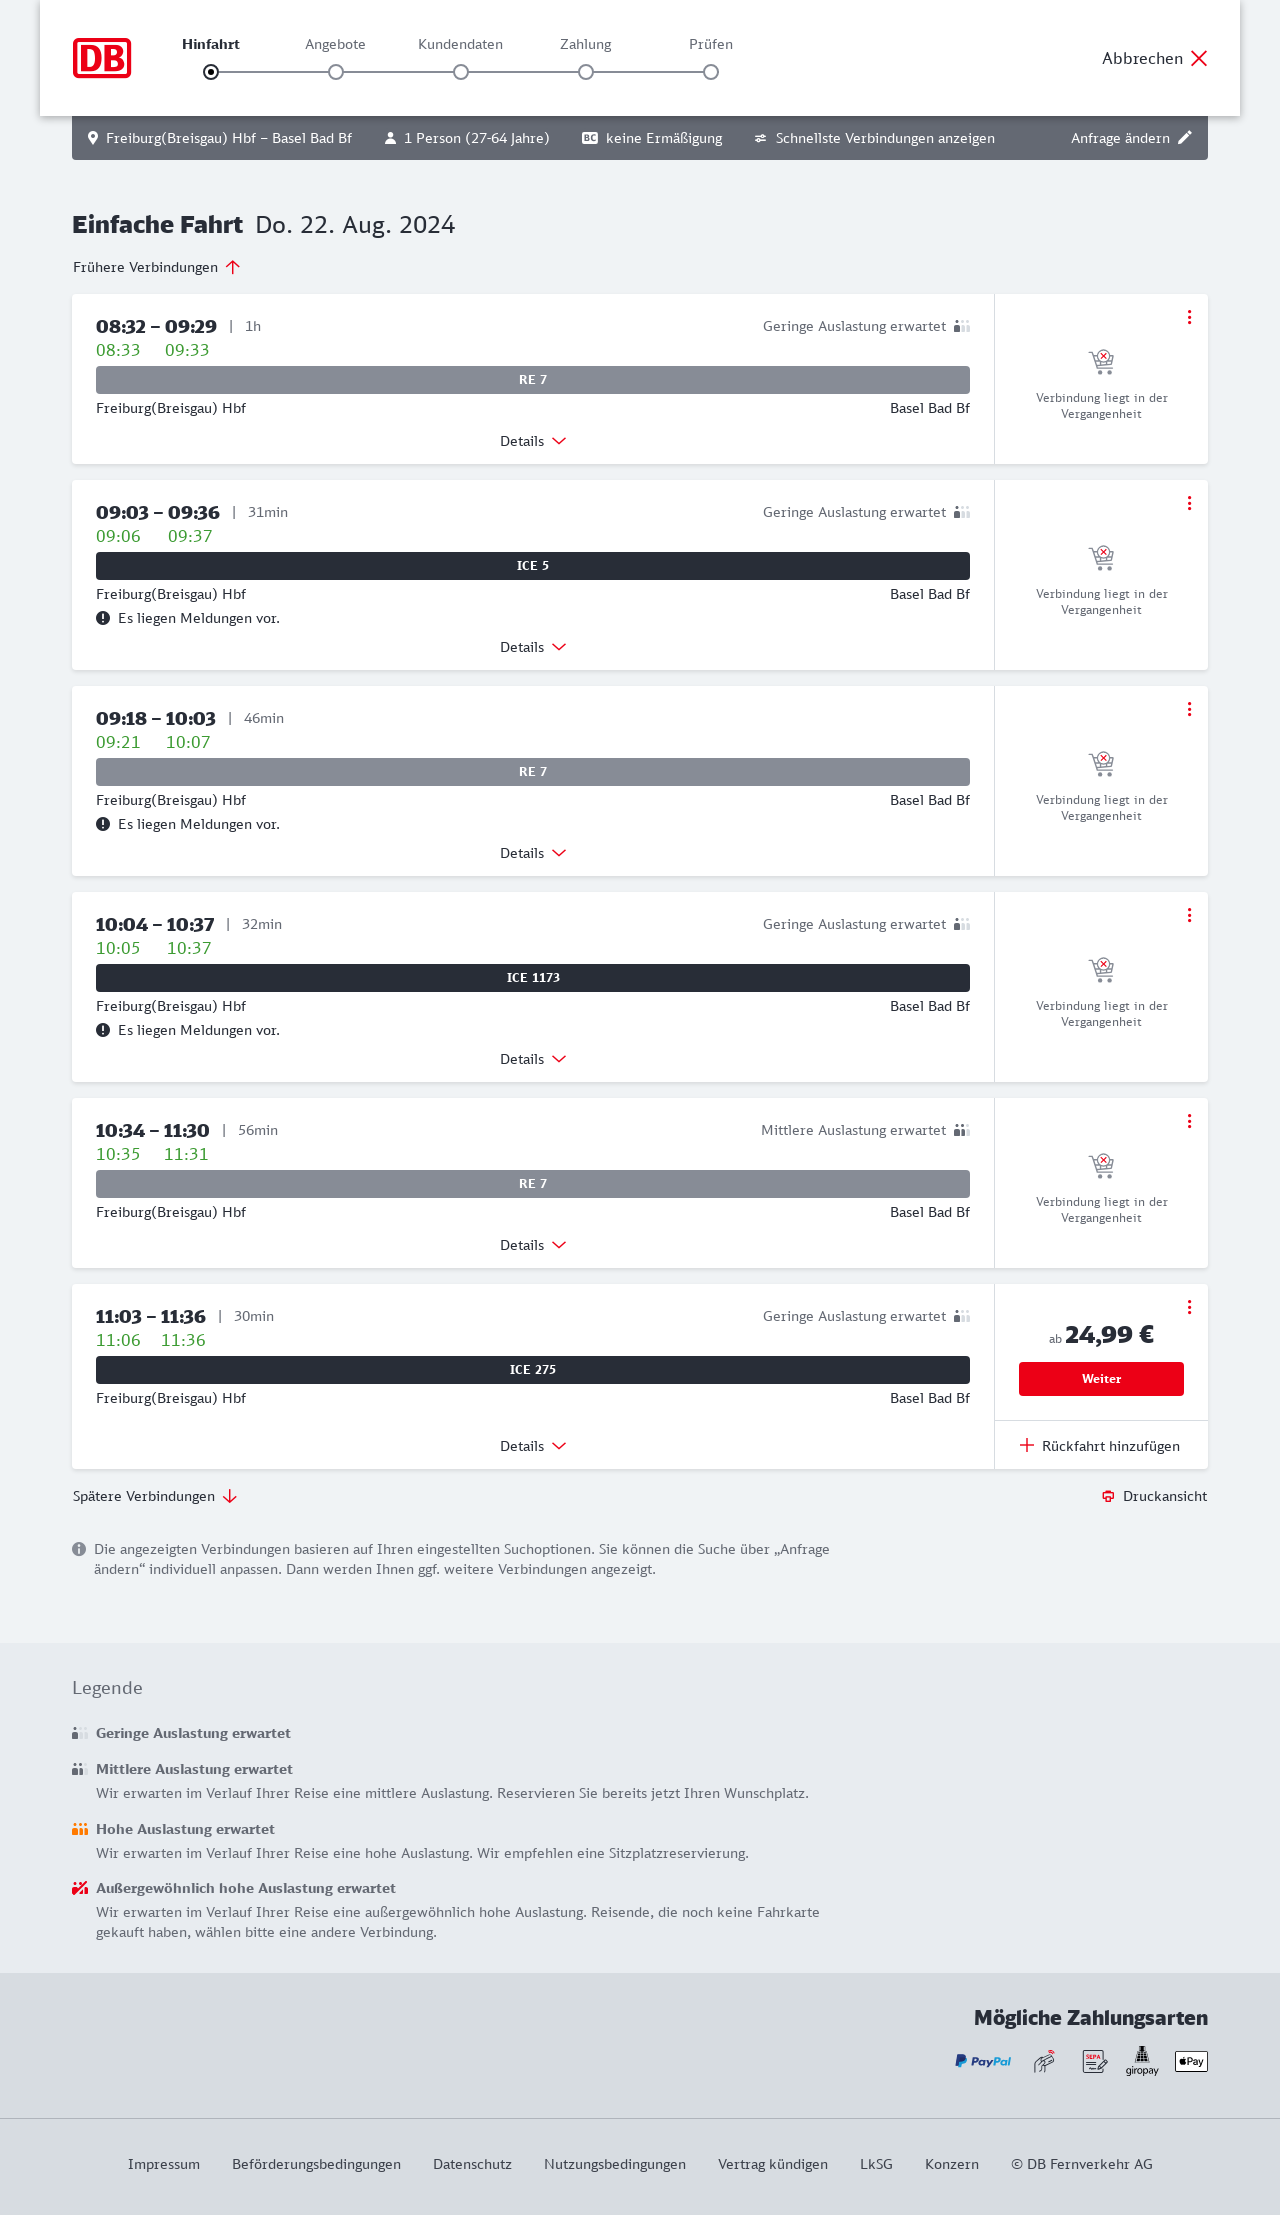Expand Details for the 08:32 RE 7 connection
1280x2215 pixels.
coord(533,441)
